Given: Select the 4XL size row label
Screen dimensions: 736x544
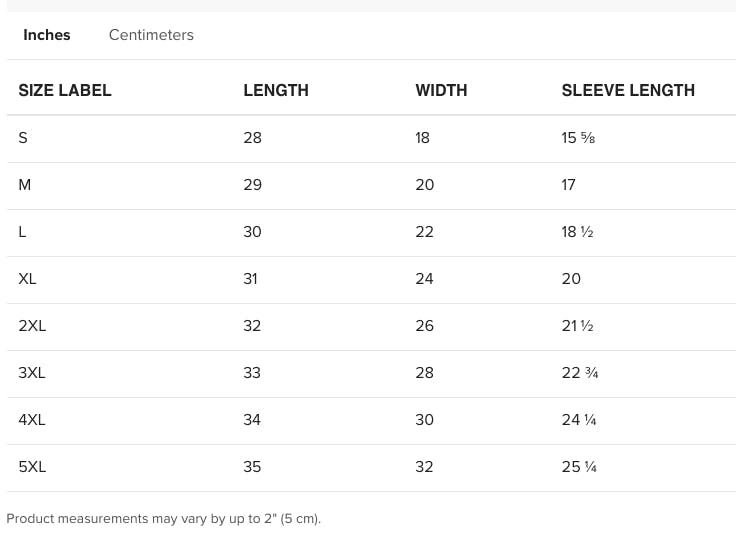Looking at the screenshot, I should (32, 420).
